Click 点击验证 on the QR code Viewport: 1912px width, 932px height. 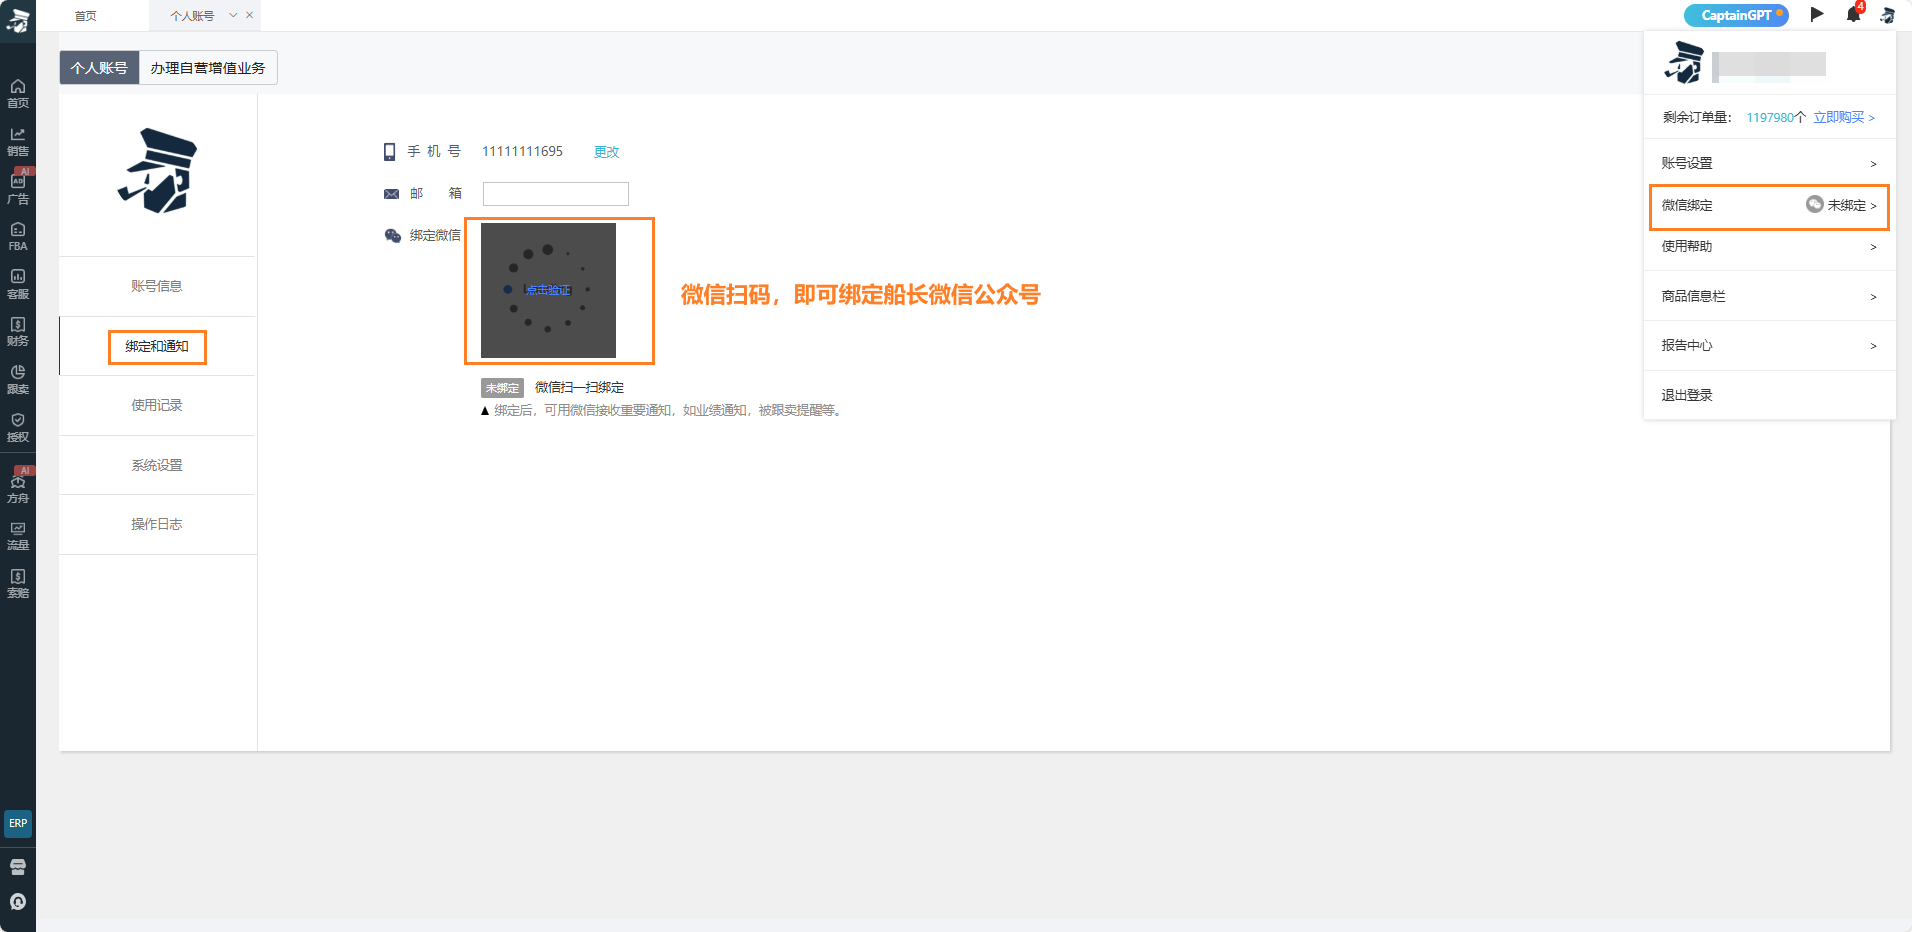click(x=548, y=290)
